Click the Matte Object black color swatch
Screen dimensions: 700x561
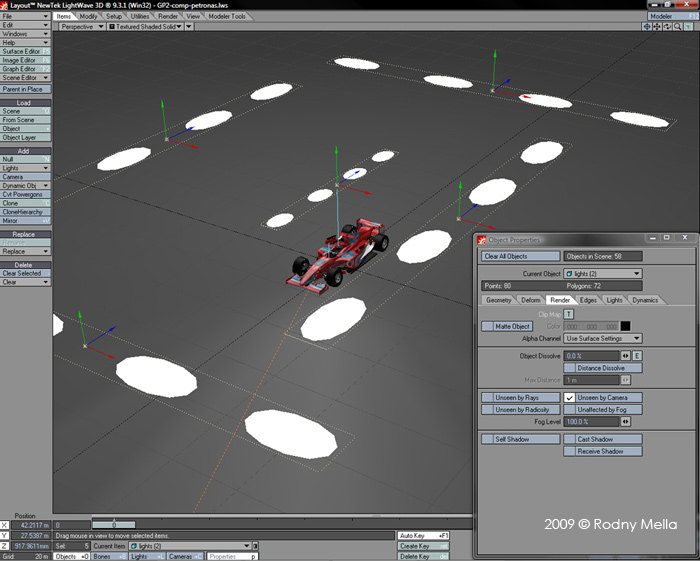click(x=625, y=326)
